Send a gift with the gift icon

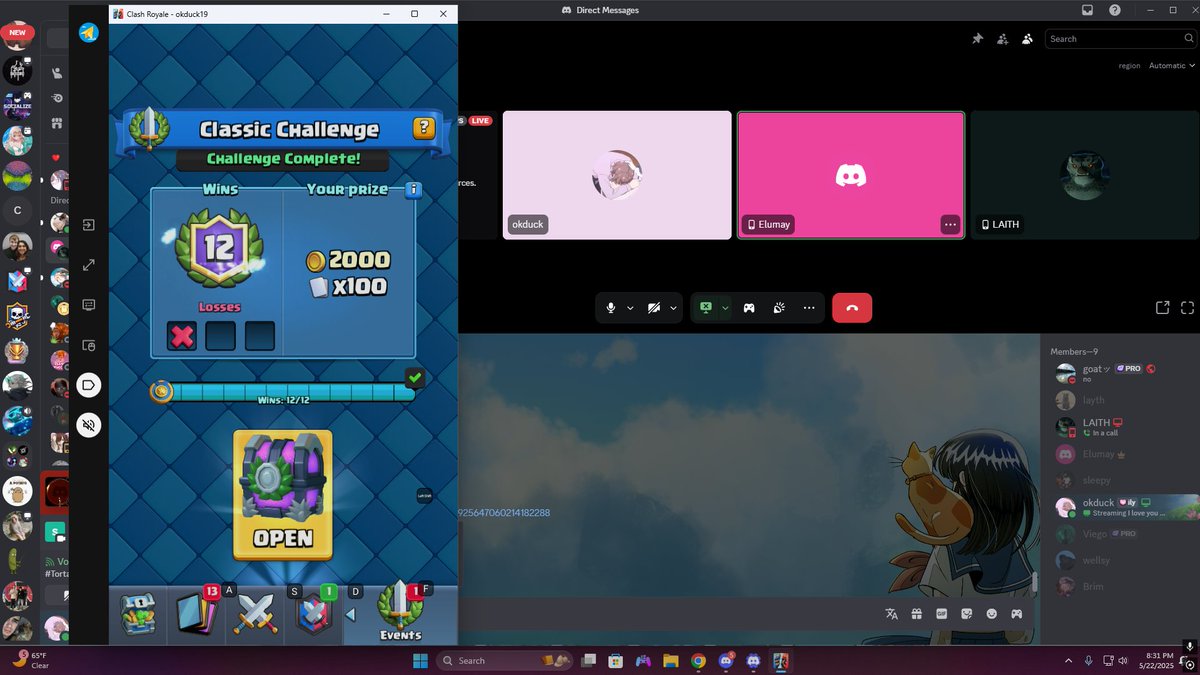[916, 613]
